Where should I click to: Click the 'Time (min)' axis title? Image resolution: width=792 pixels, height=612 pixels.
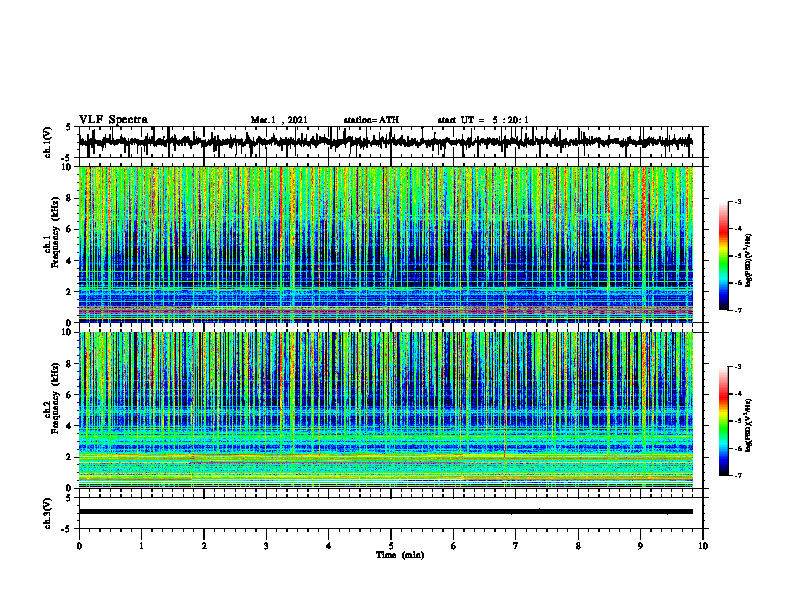coord(400,555)
